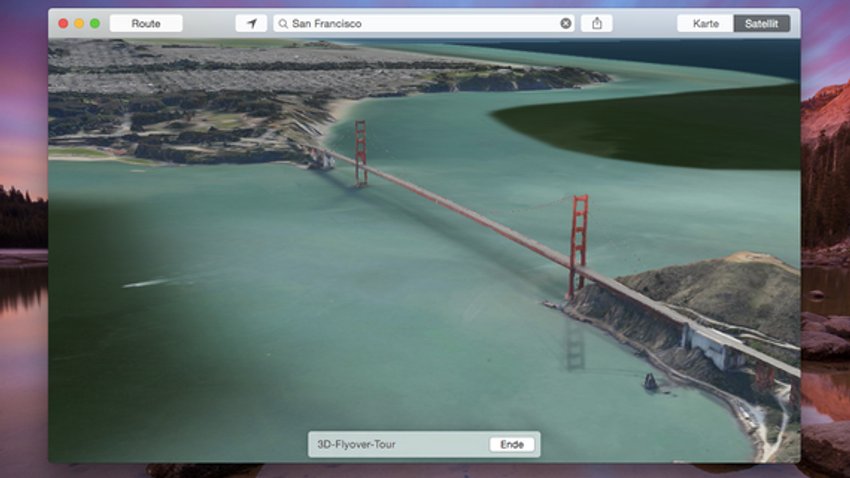The width and height of the screenshot is (850, 478).
Task: End the 3D flyover tour with Ende
Action: point(512,444)
